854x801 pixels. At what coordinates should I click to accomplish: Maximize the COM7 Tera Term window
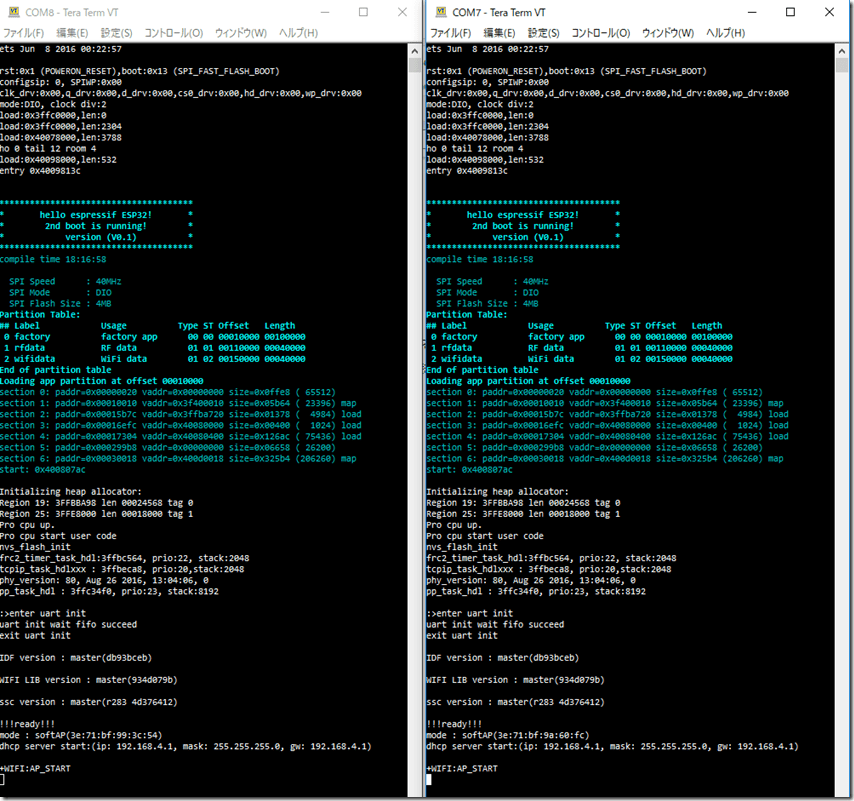pos(790,12)
